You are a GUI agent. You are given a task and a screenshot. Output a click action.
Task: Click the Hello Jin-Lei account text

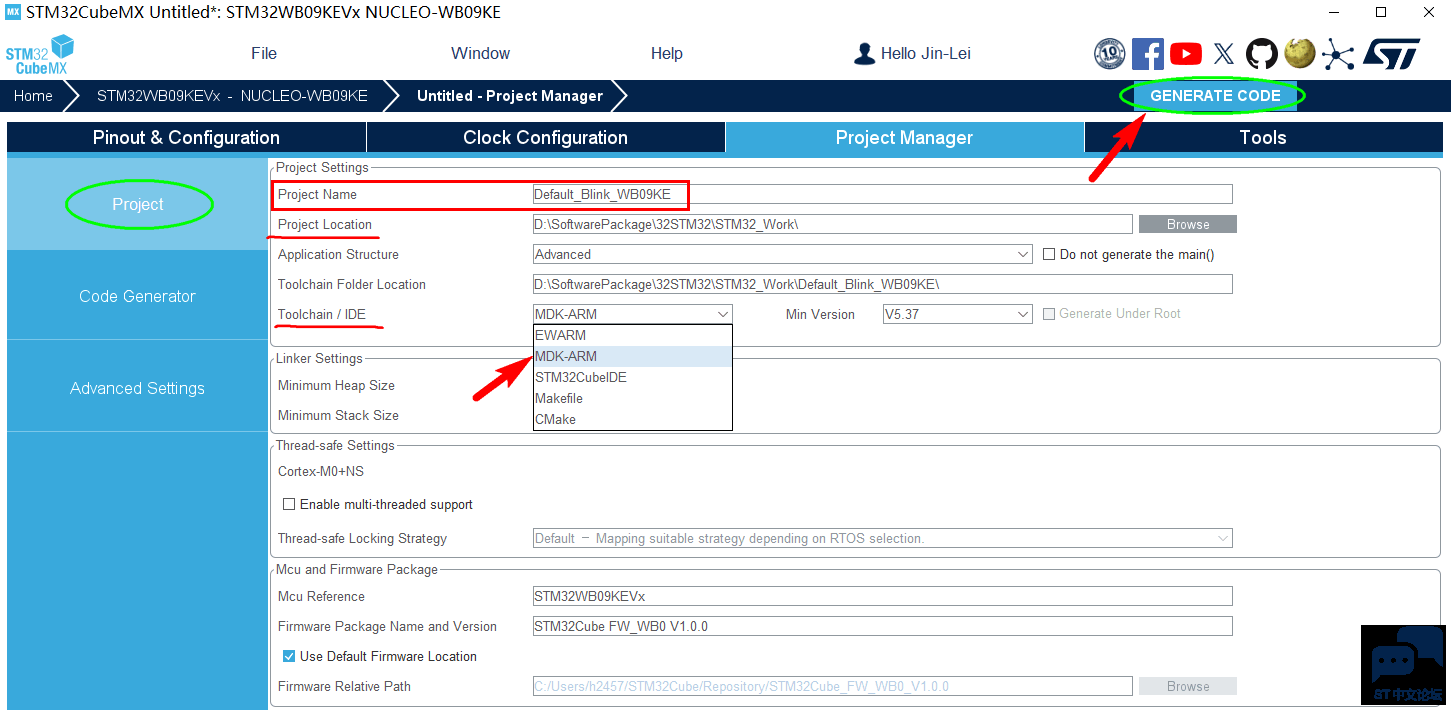click(926, 54)
